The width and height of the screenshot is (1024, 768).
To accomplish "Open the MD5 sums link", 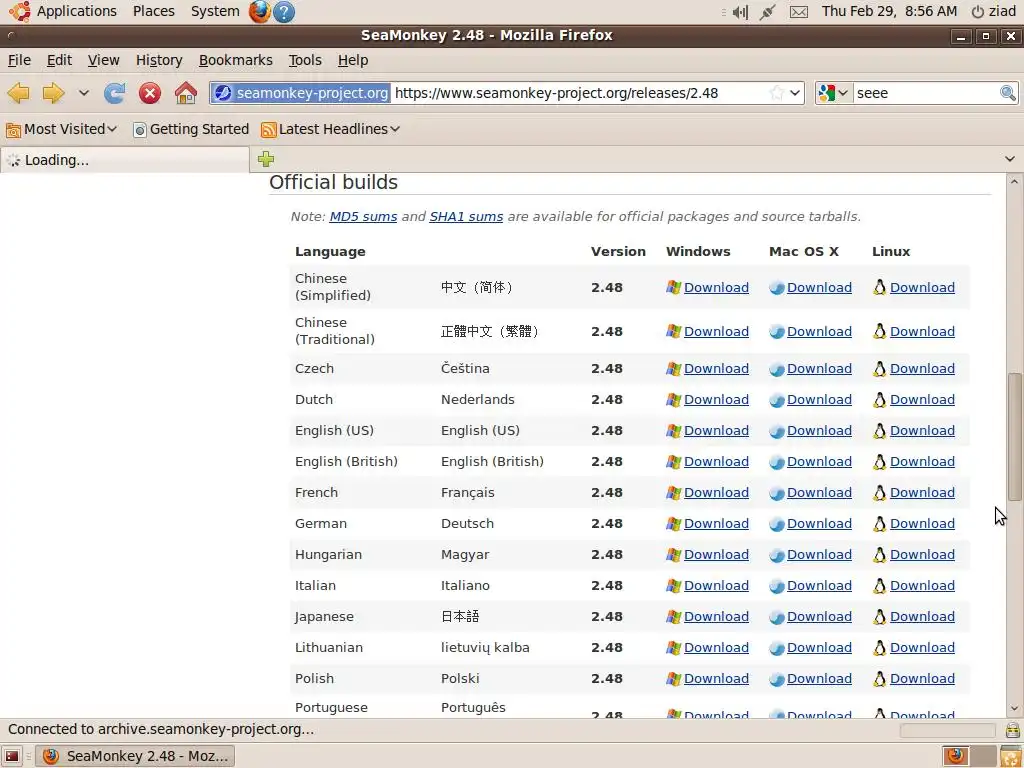I will (363, 217).
